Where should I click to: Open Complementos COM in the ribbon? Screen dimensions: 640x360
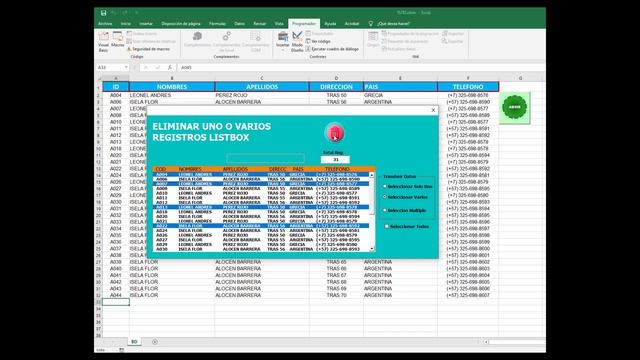[x=256, y=42]
